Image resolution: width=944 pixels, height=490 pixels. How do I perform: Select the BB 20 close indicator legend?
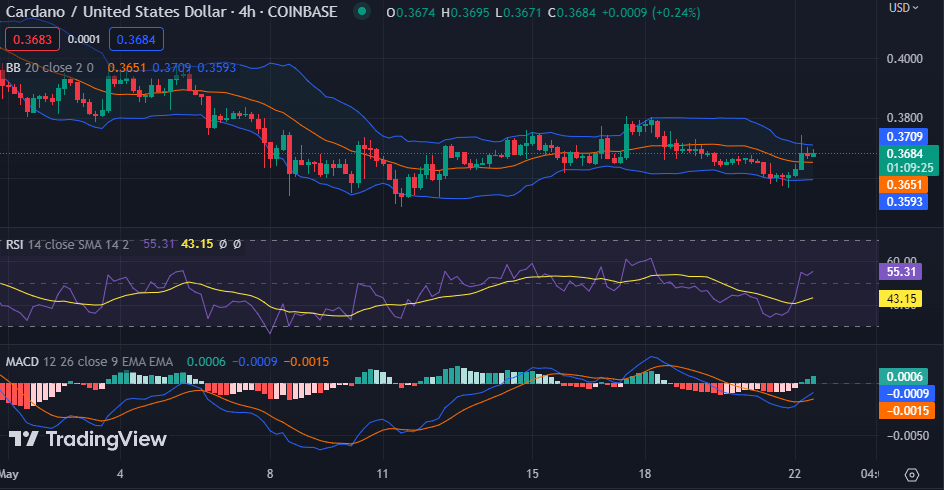50,68
